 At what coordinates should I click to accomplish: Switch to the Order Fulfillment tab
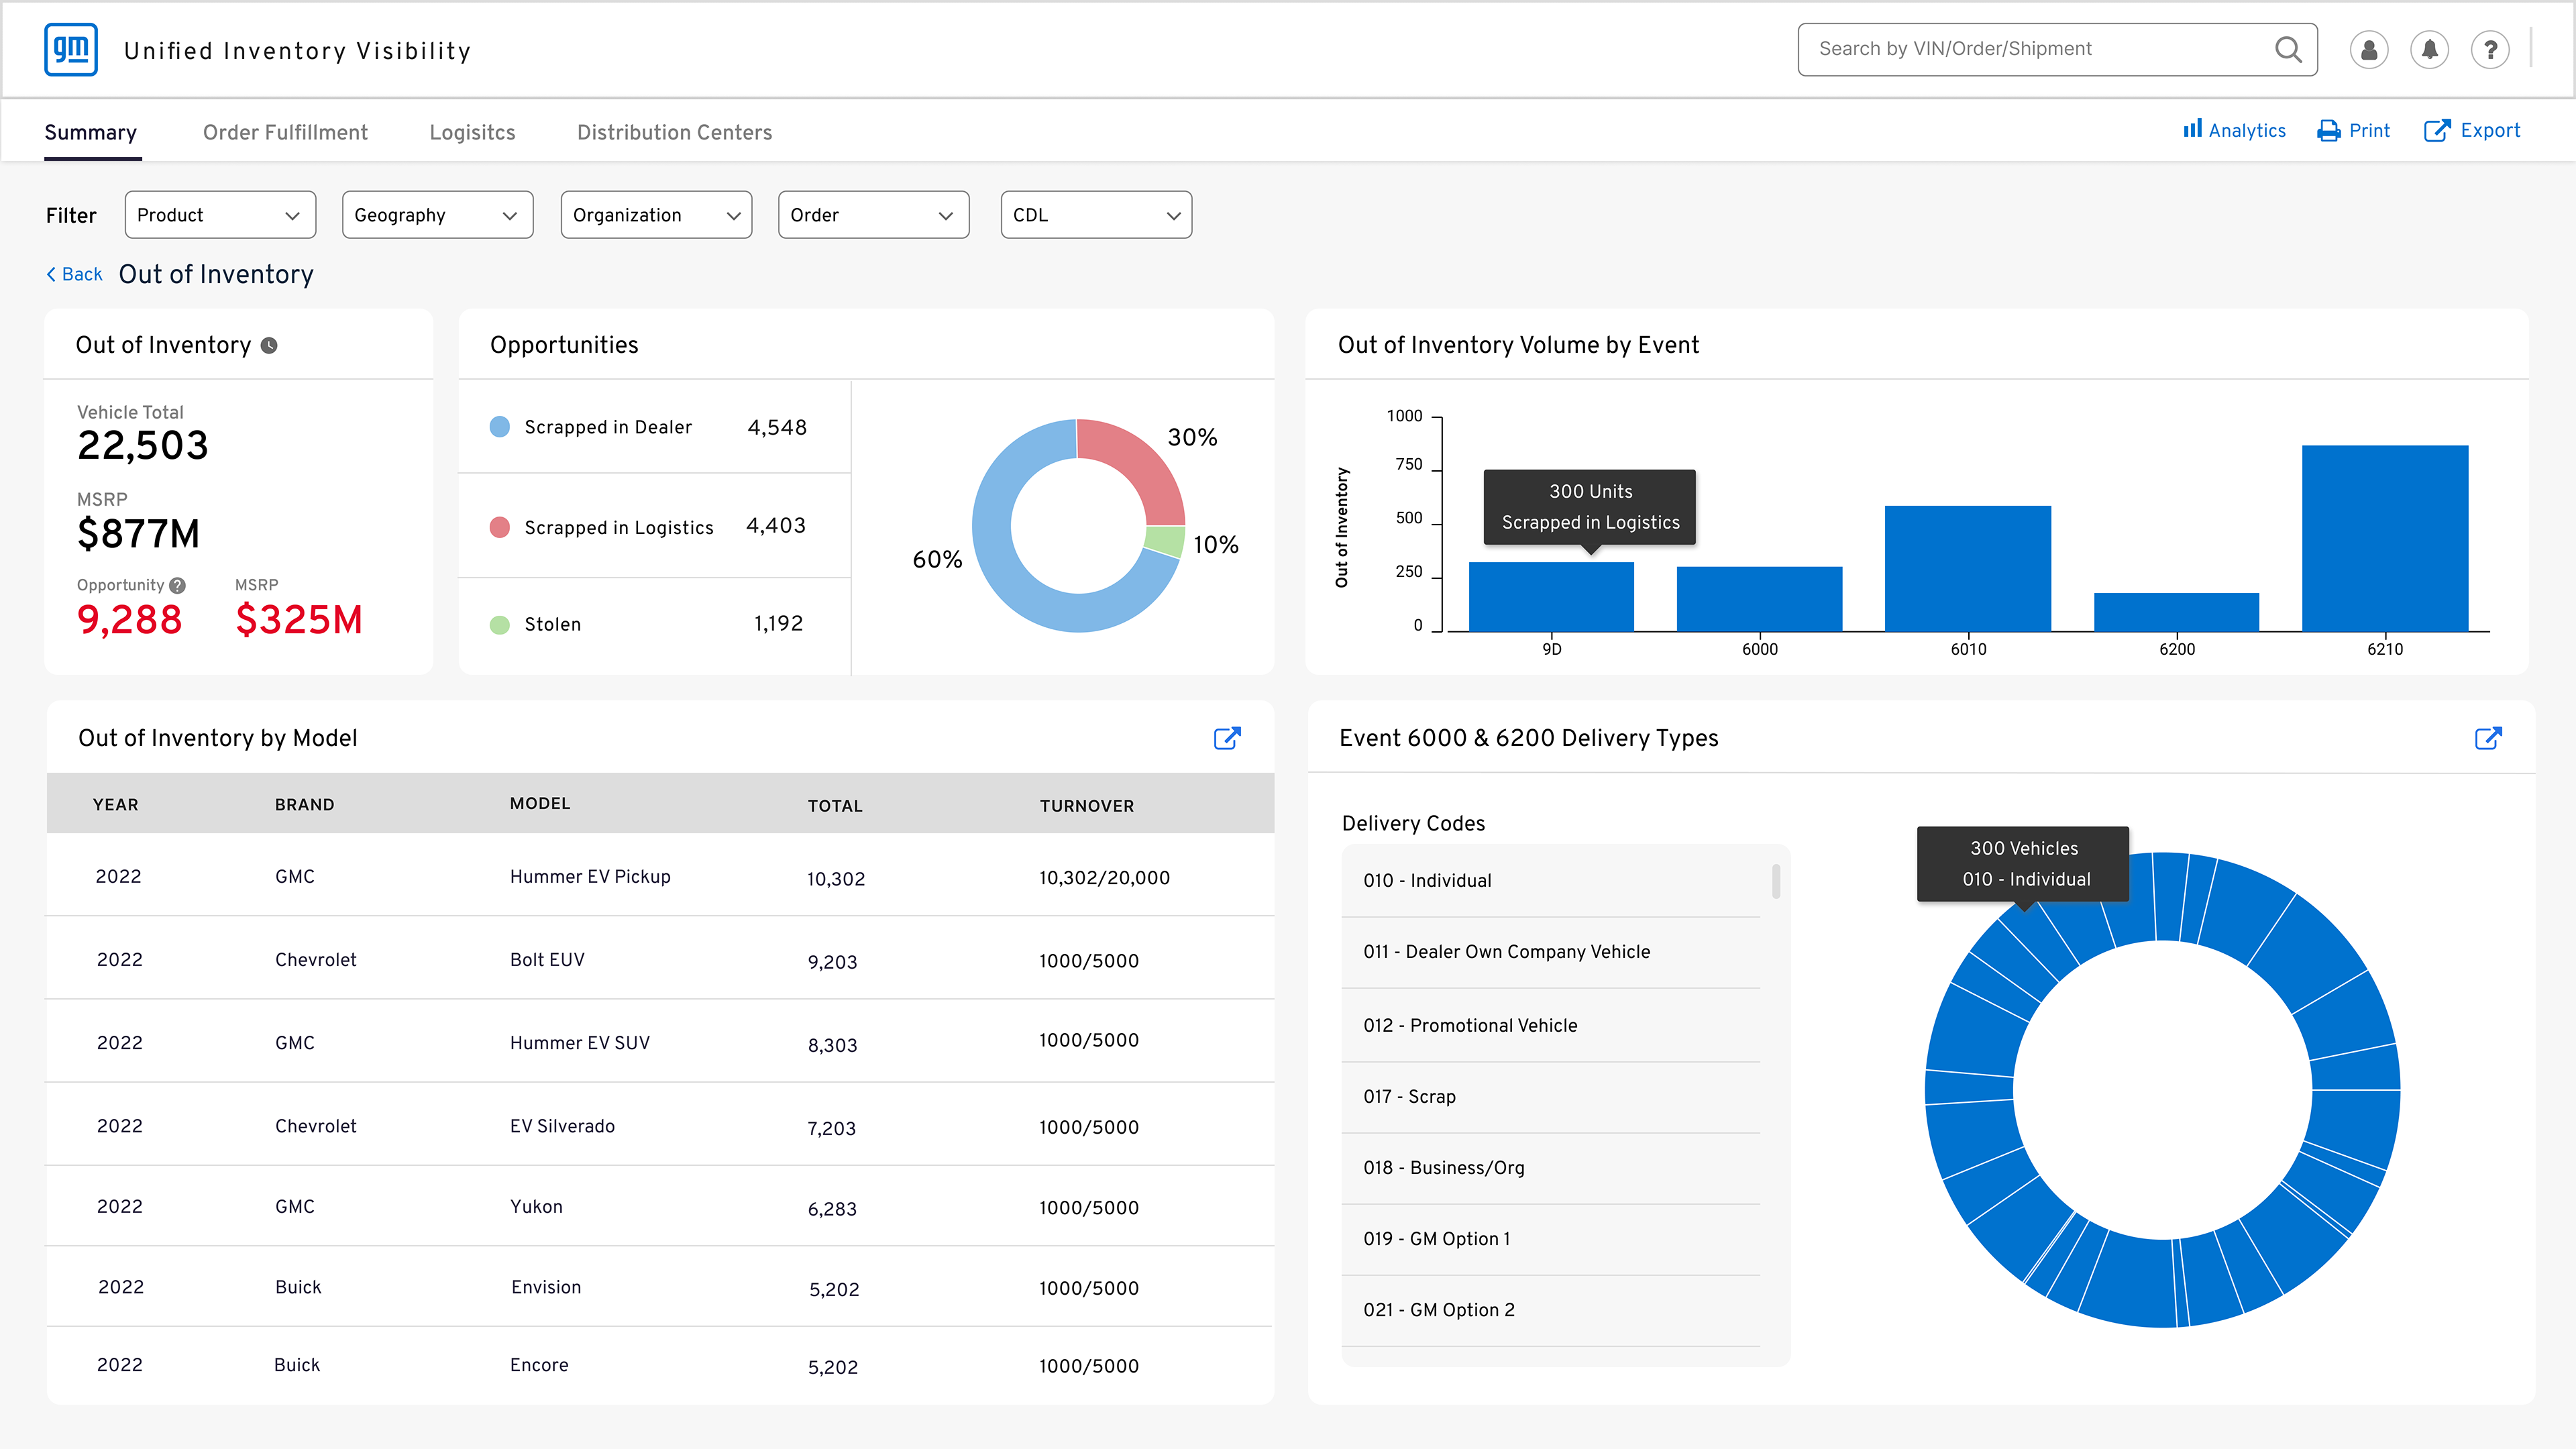(285, 132)
